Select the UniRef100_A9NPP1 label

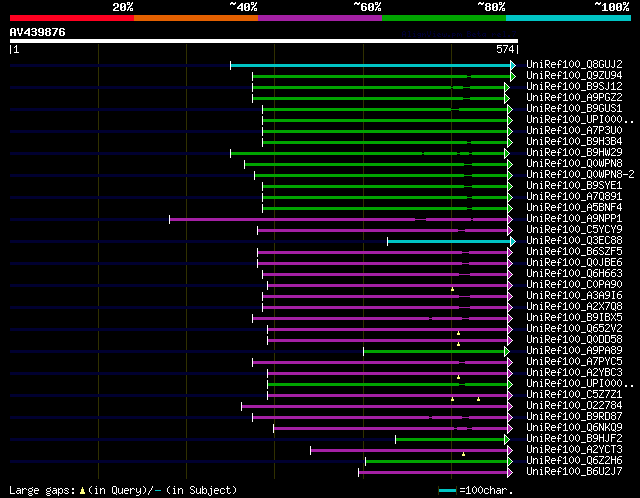pos(574,219)
